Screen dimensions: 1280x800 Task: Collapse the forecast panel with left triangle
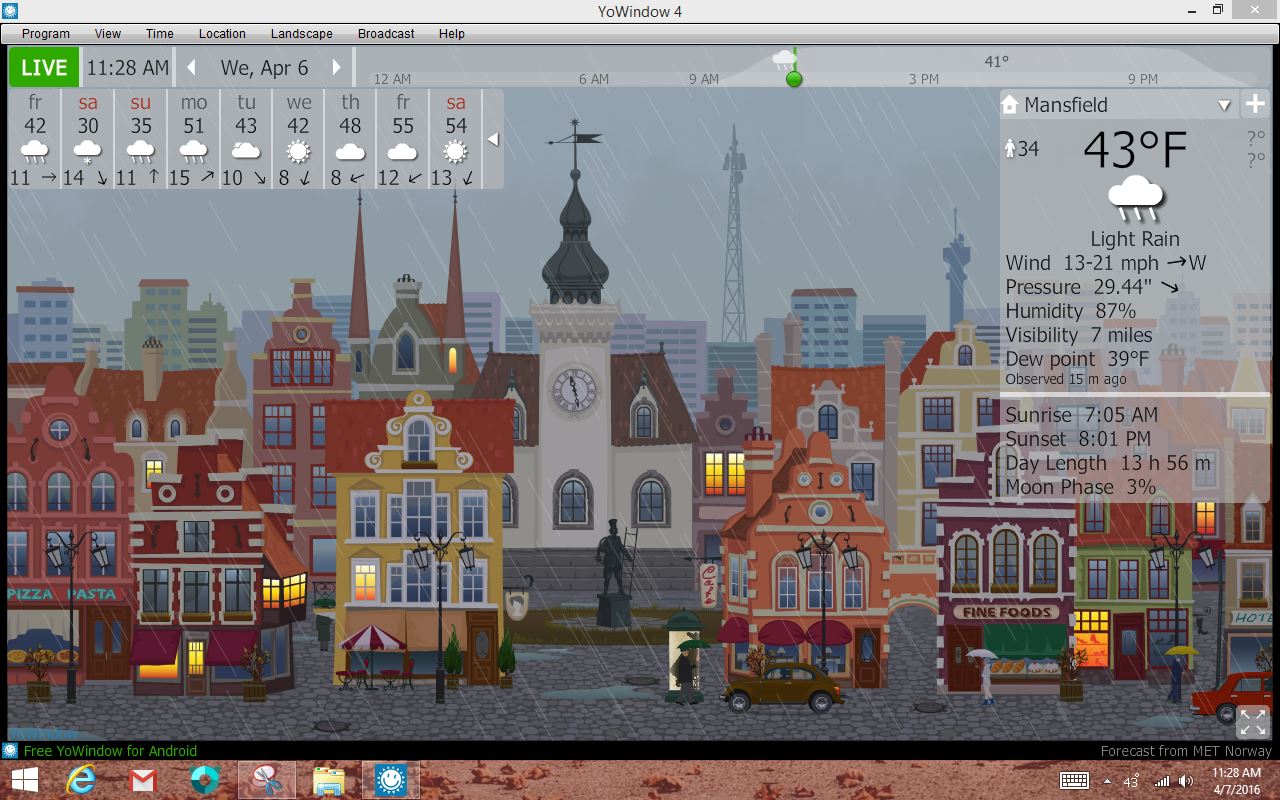tap(492, 139)
